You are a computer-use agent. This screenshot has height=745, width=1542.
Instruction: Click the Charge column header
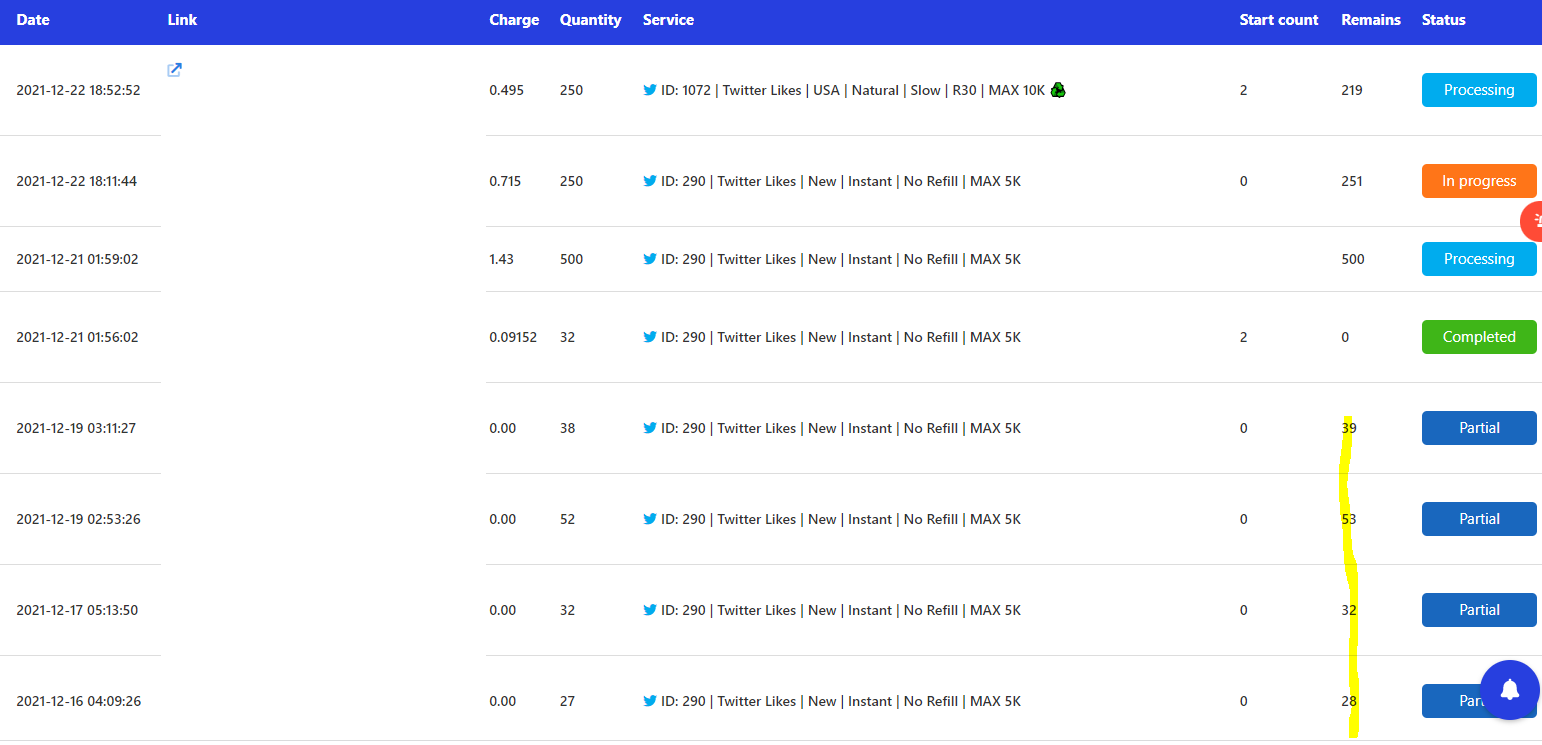point(514,20)
